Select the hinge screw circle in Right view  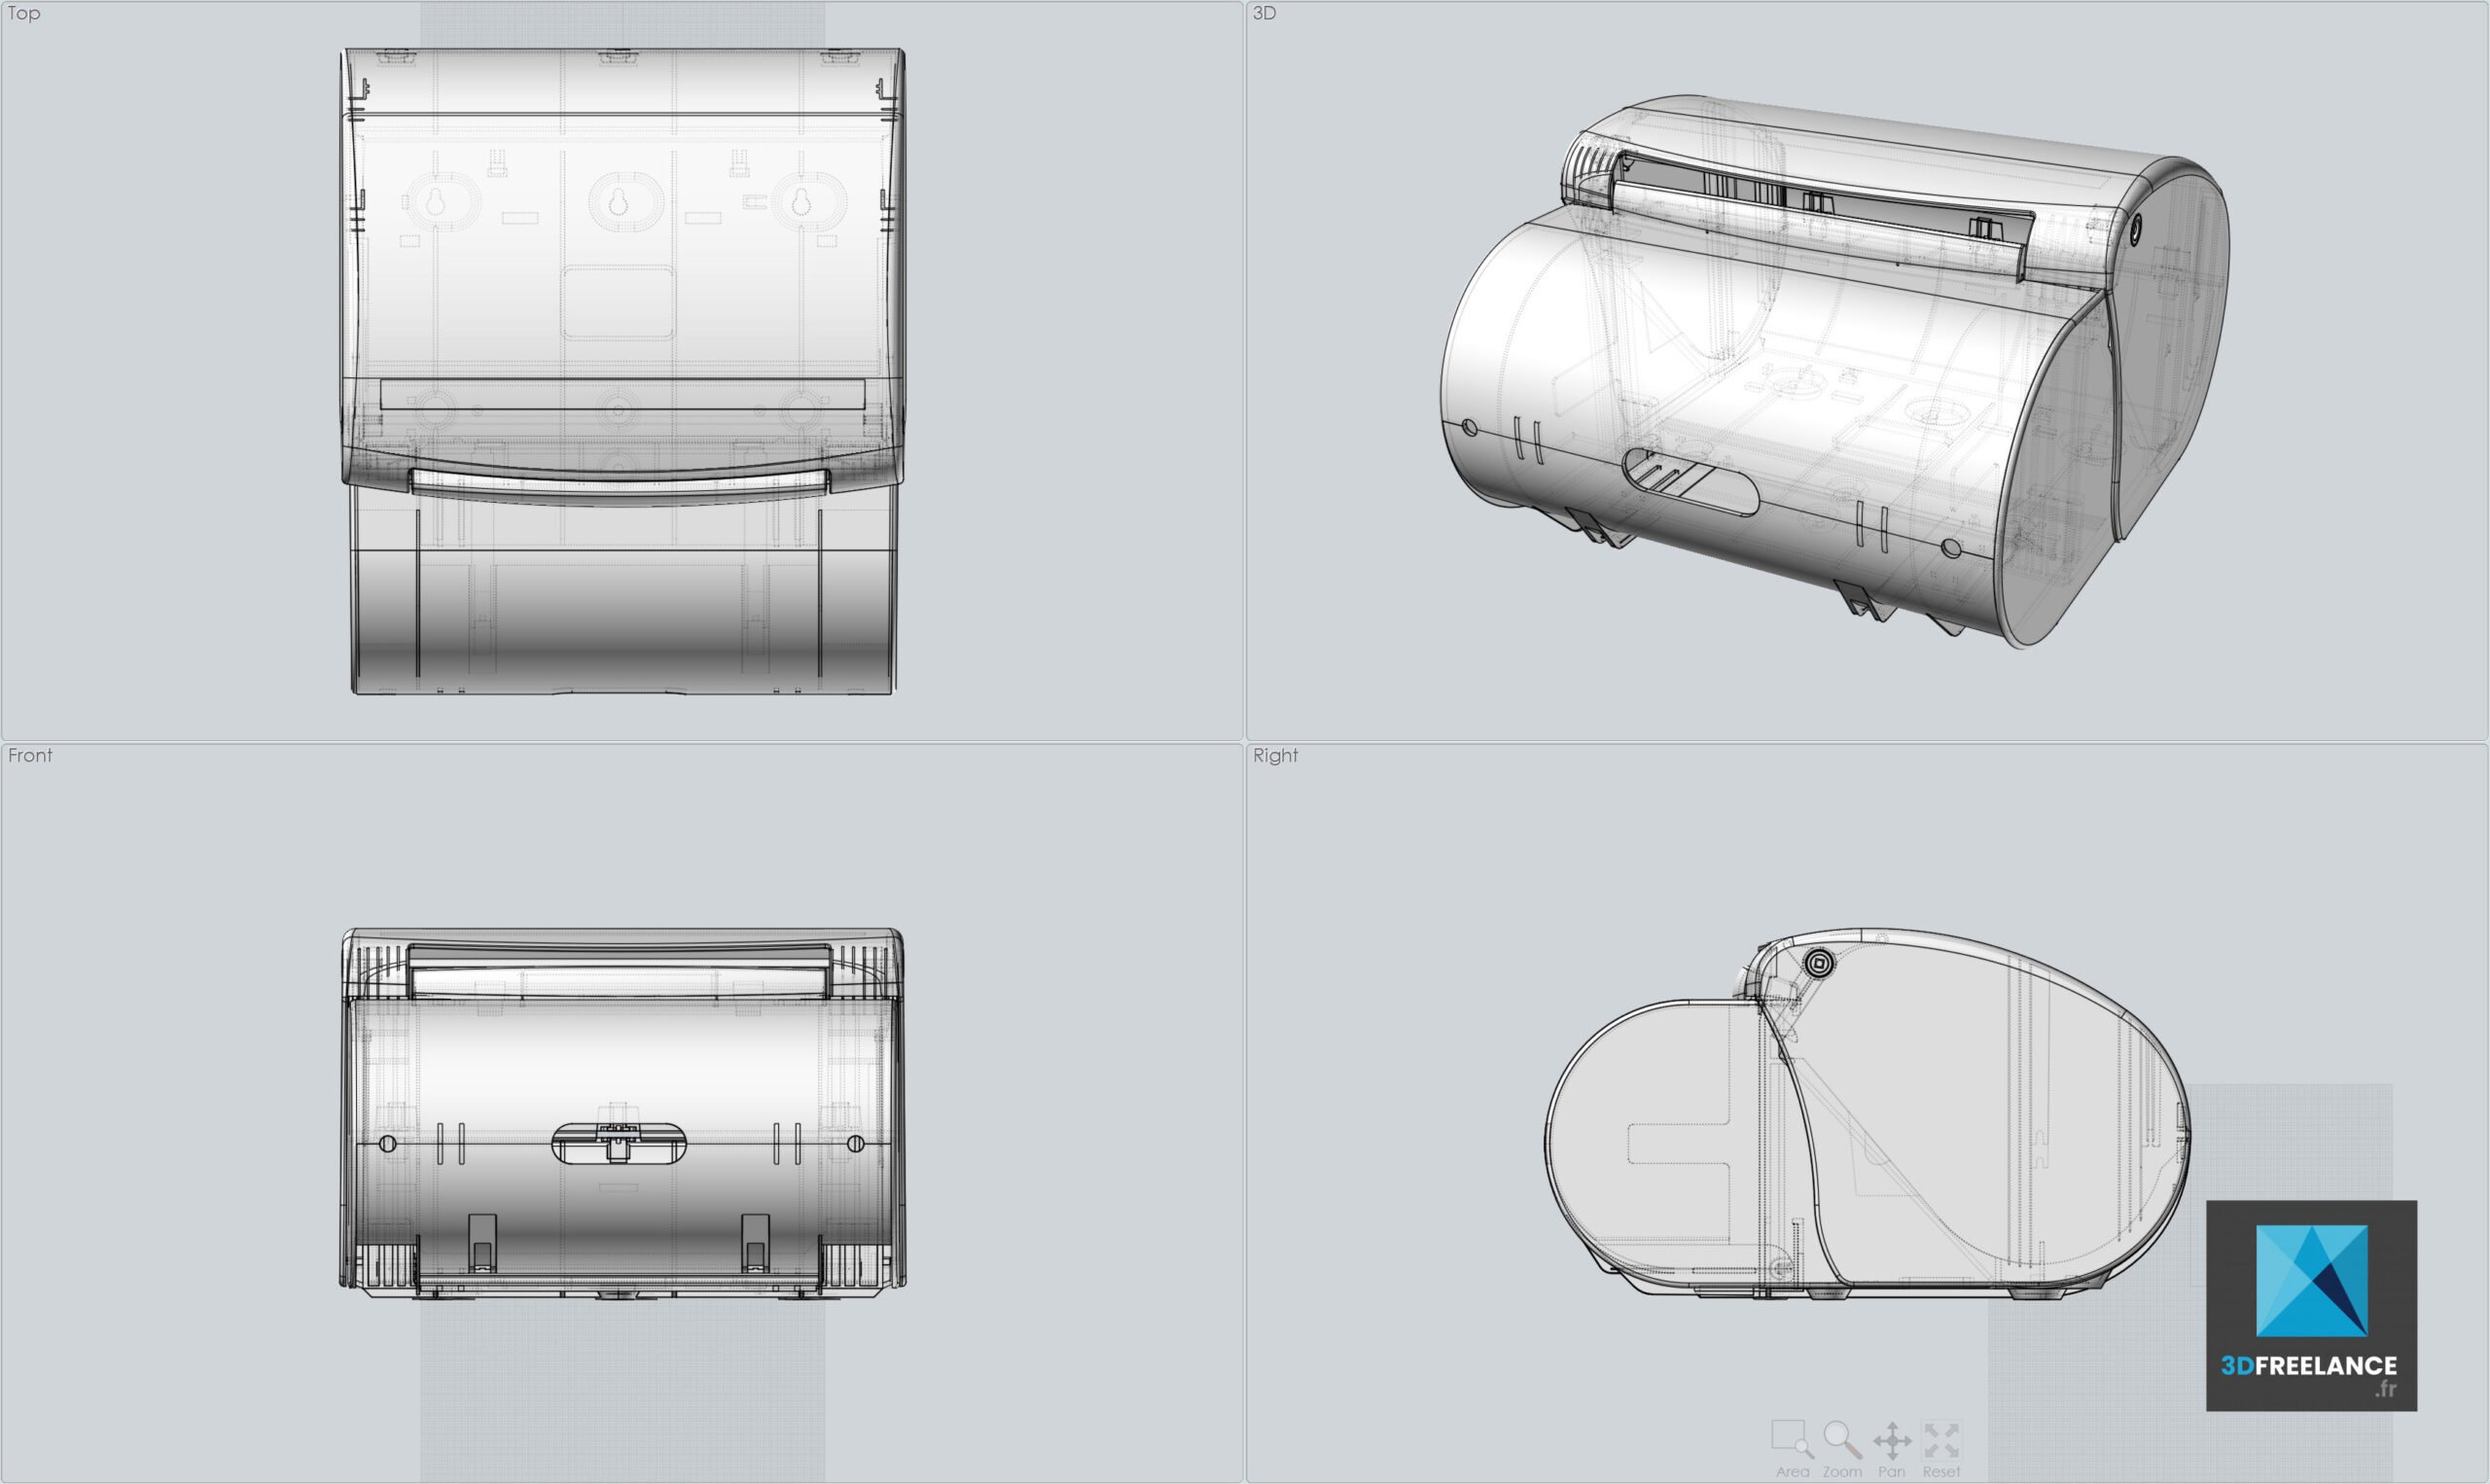1818,964
